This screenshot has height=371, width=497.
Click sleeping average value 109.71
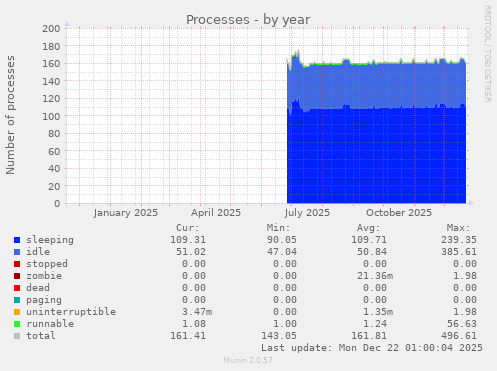coord(369,240)
